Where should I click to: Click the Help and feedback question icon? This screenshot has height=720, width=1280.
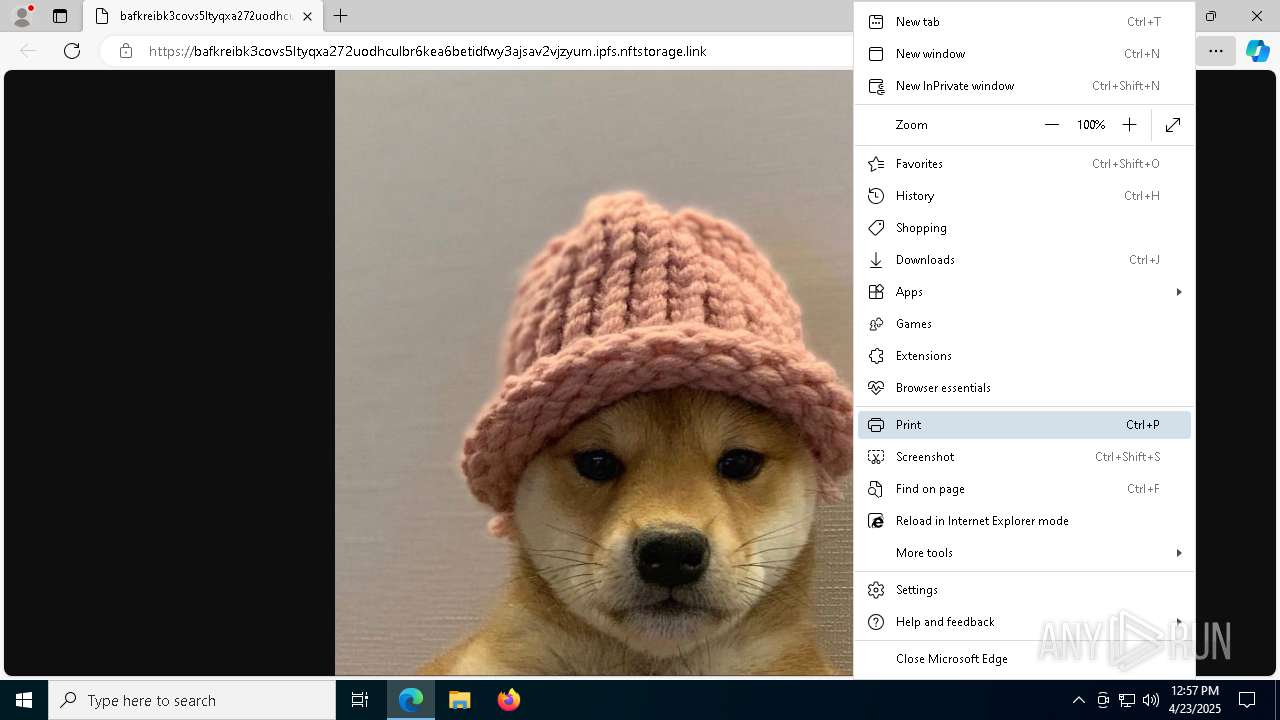pos(876,622)
